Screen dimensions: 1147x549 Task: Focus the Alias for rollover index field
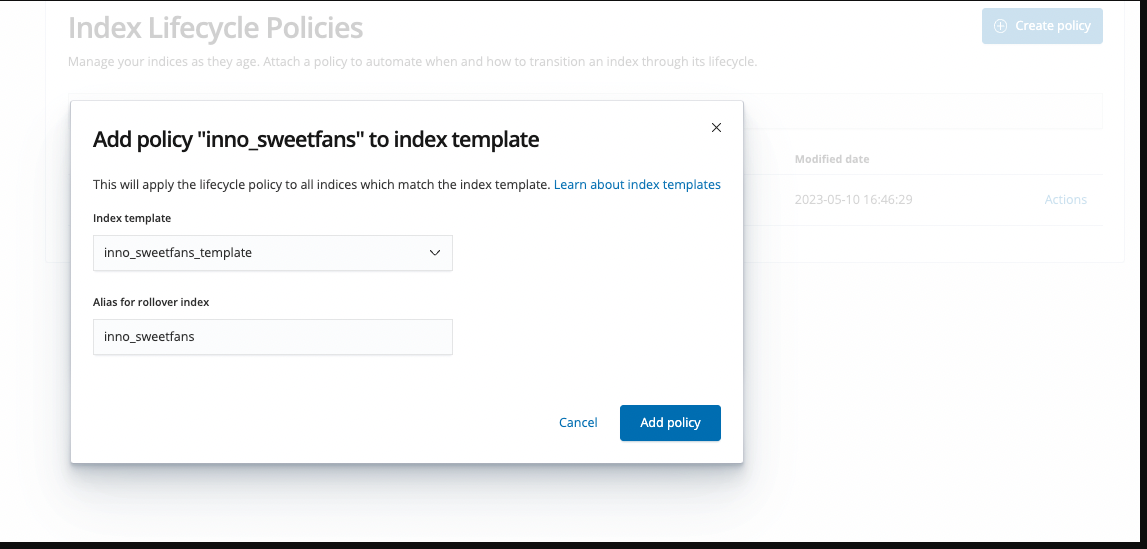tap(272, 337)
